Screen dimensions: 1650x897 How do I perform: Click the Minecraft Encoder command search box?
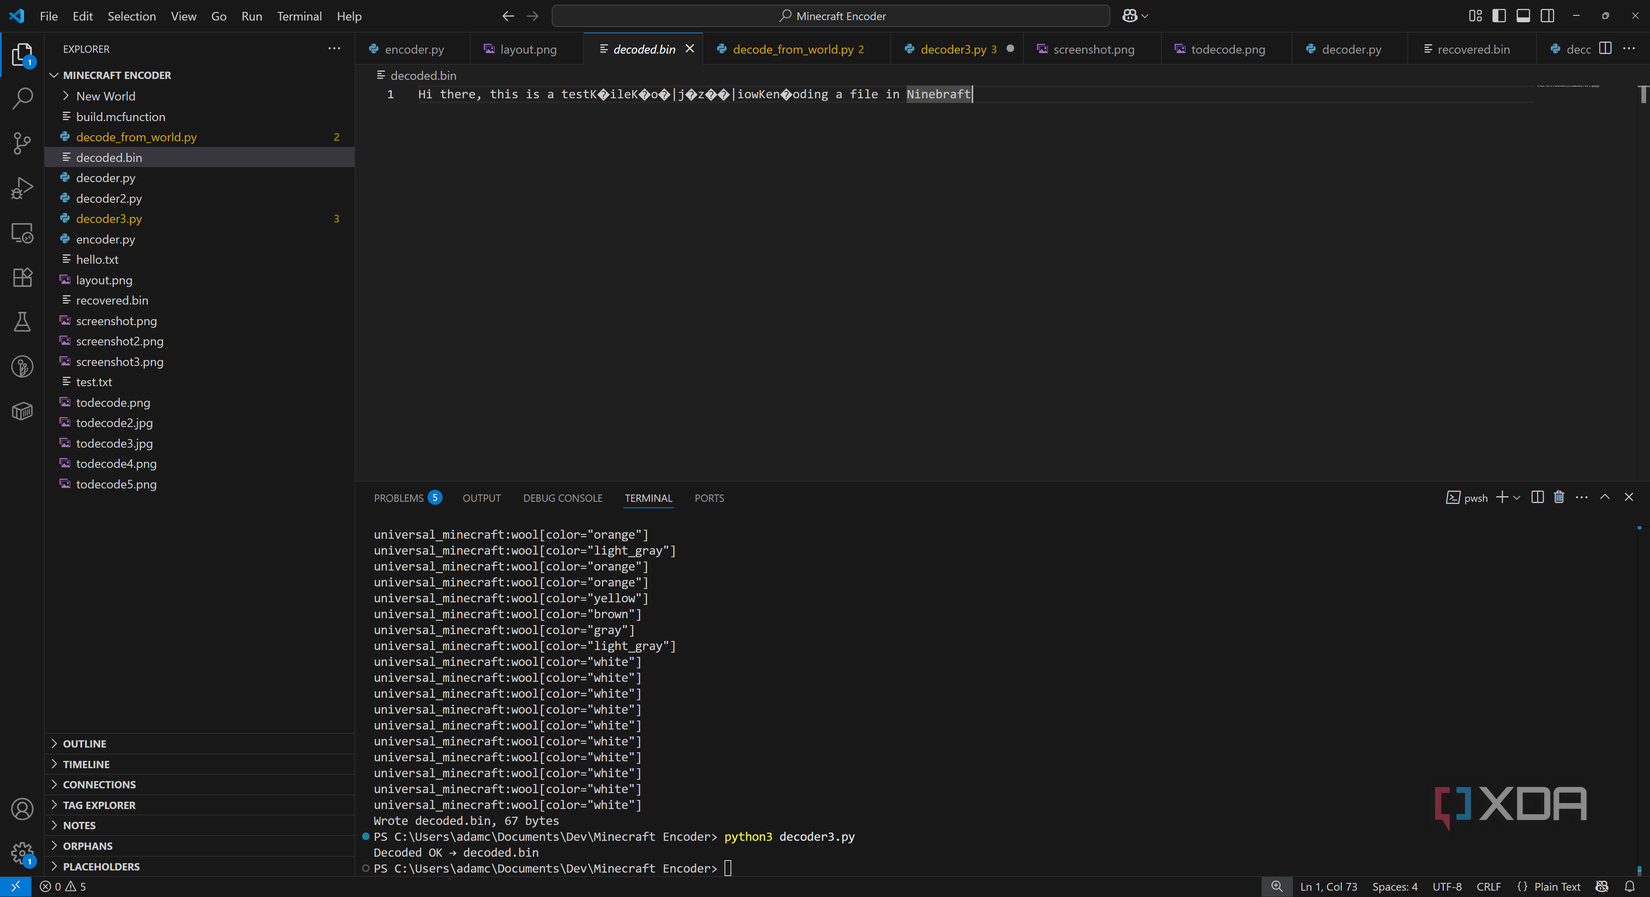[831, 16]
